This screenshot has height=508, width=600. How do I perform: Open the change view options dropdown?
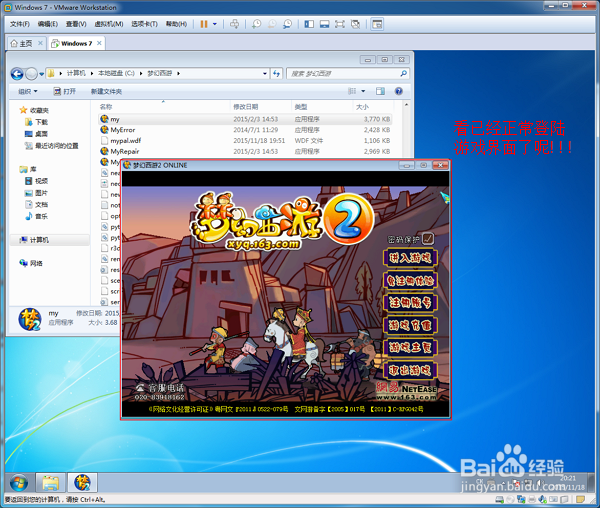tap(363, 91)
